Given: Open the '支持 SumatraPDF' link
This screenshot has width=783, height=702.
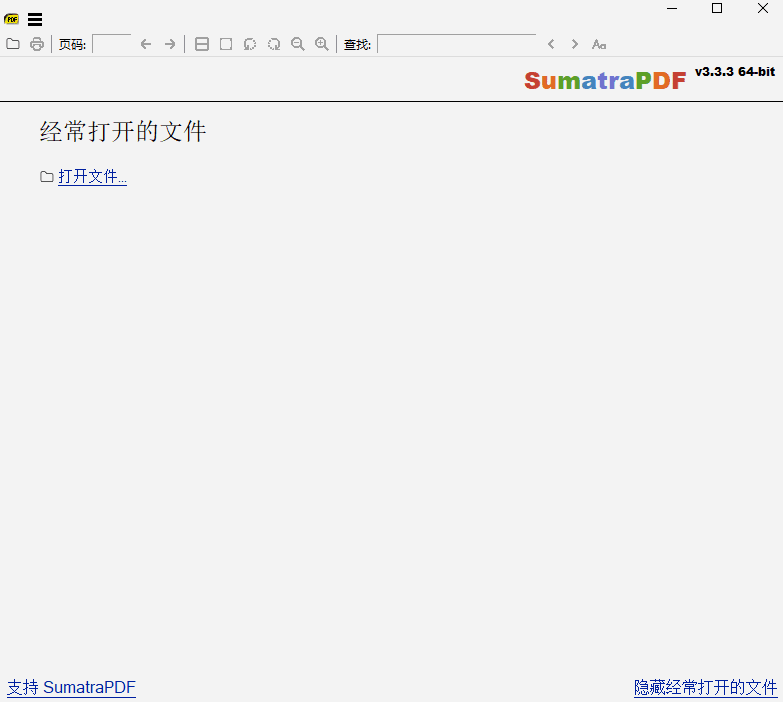Looking at the screenshot, I should click(71, 688).
